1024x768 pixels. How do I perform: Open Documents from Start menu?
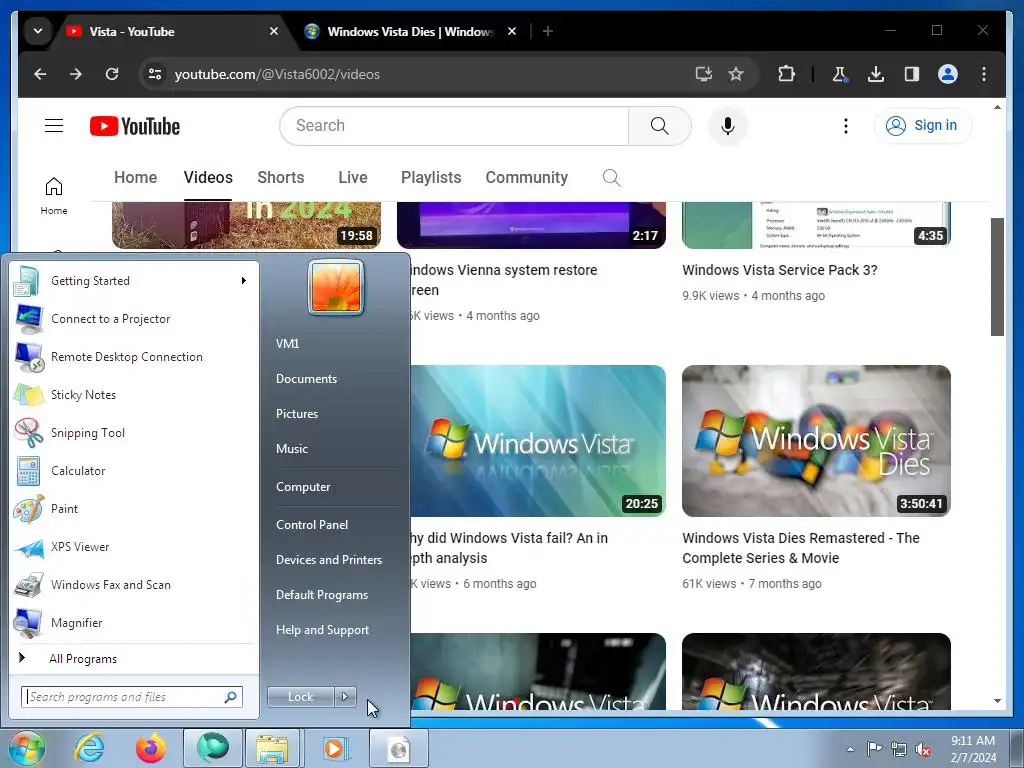pos(306,379)
